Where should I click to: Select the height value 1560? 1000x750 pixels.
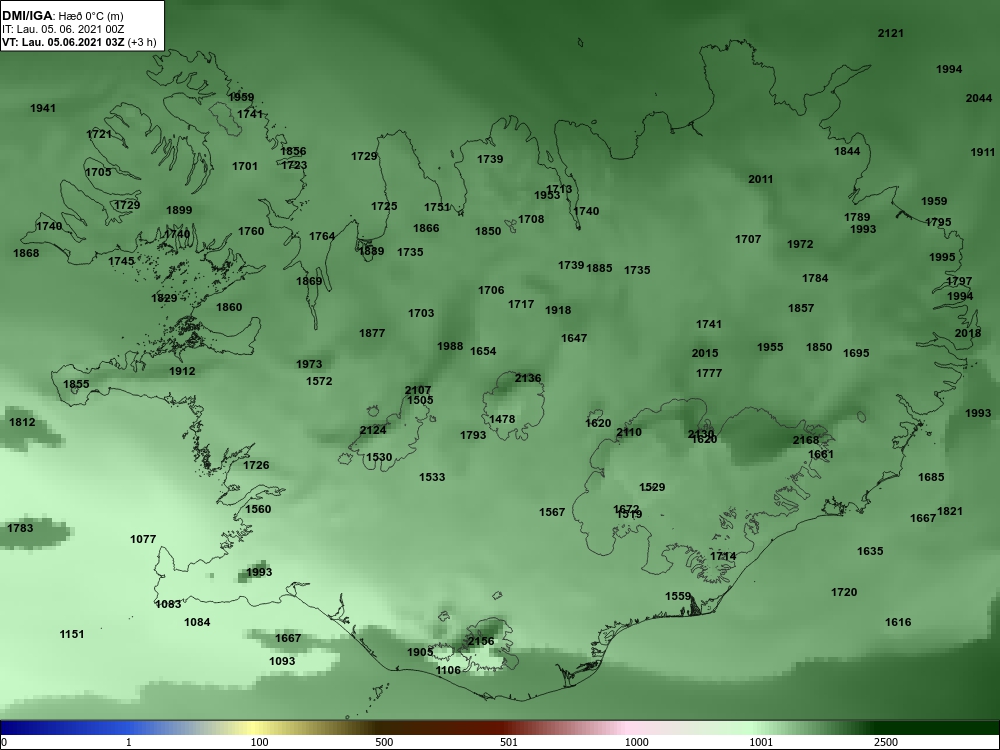(x=258, y=510)
